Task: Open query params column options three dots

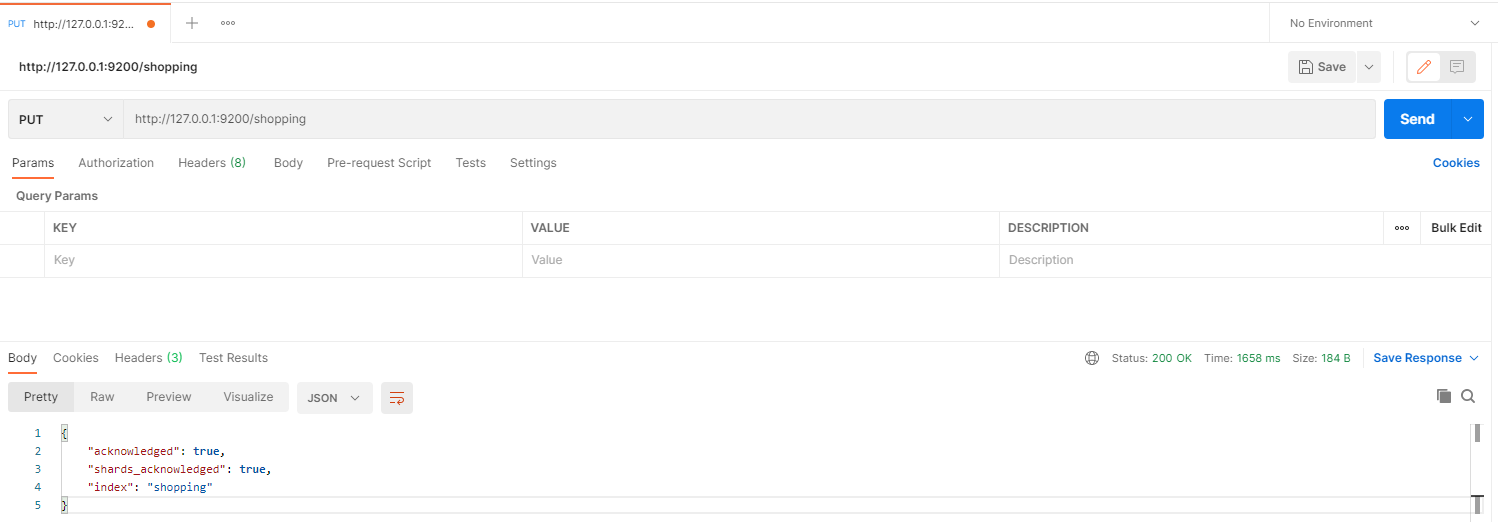Action: (x=1402, y=228)
